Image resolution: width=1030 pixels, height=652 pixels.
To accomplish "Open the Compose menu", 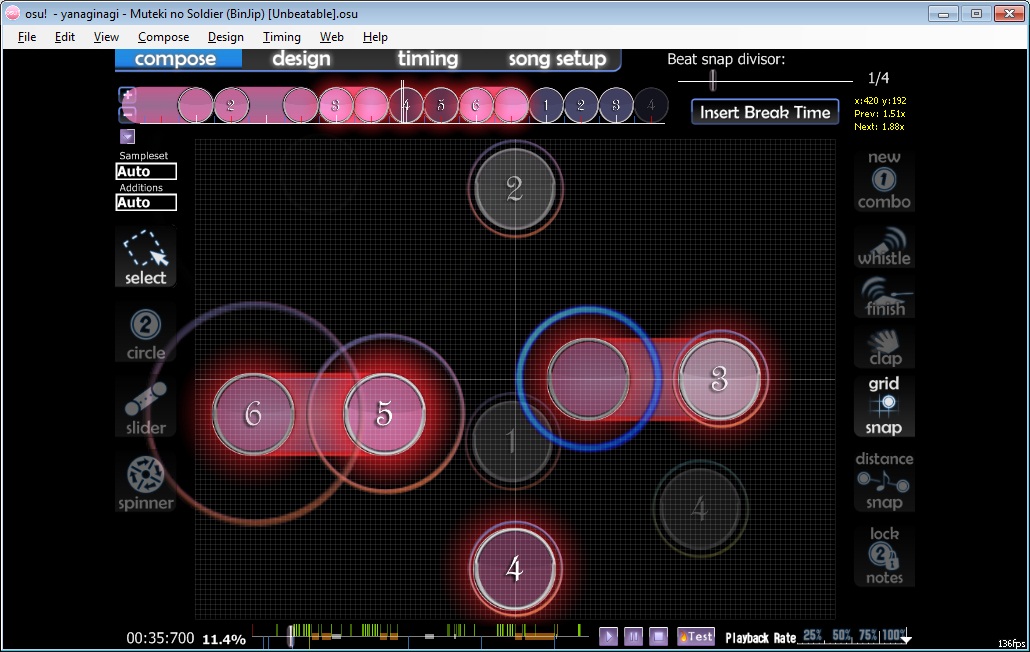I will (164, 37).
